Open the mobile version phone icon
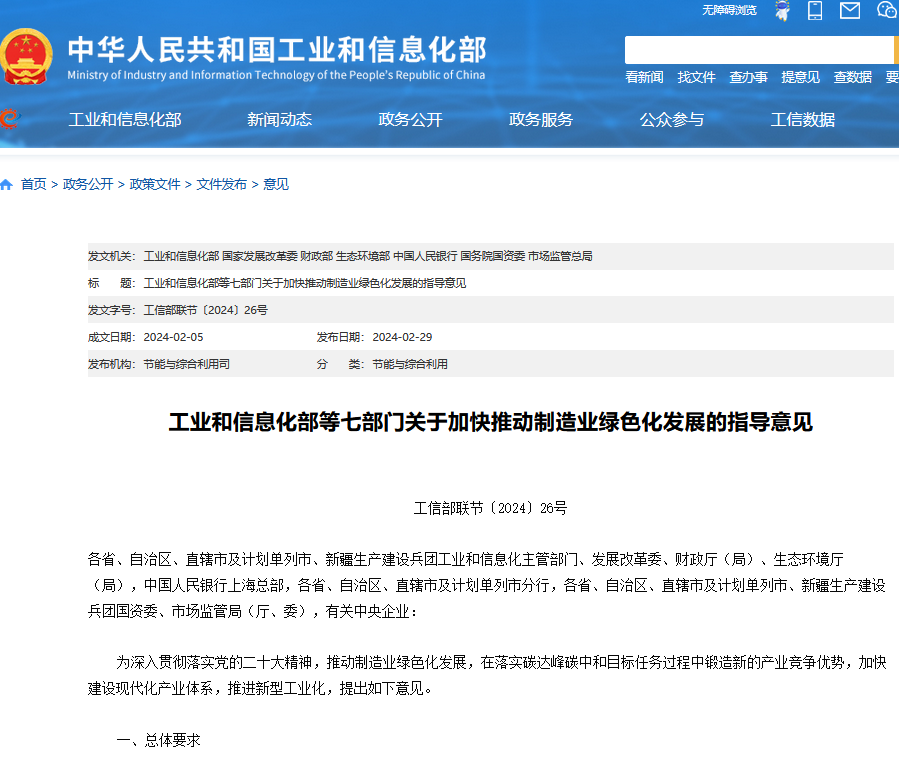Image resolution: width=899 pixels, height=780 pixels. tap(815, 11)
